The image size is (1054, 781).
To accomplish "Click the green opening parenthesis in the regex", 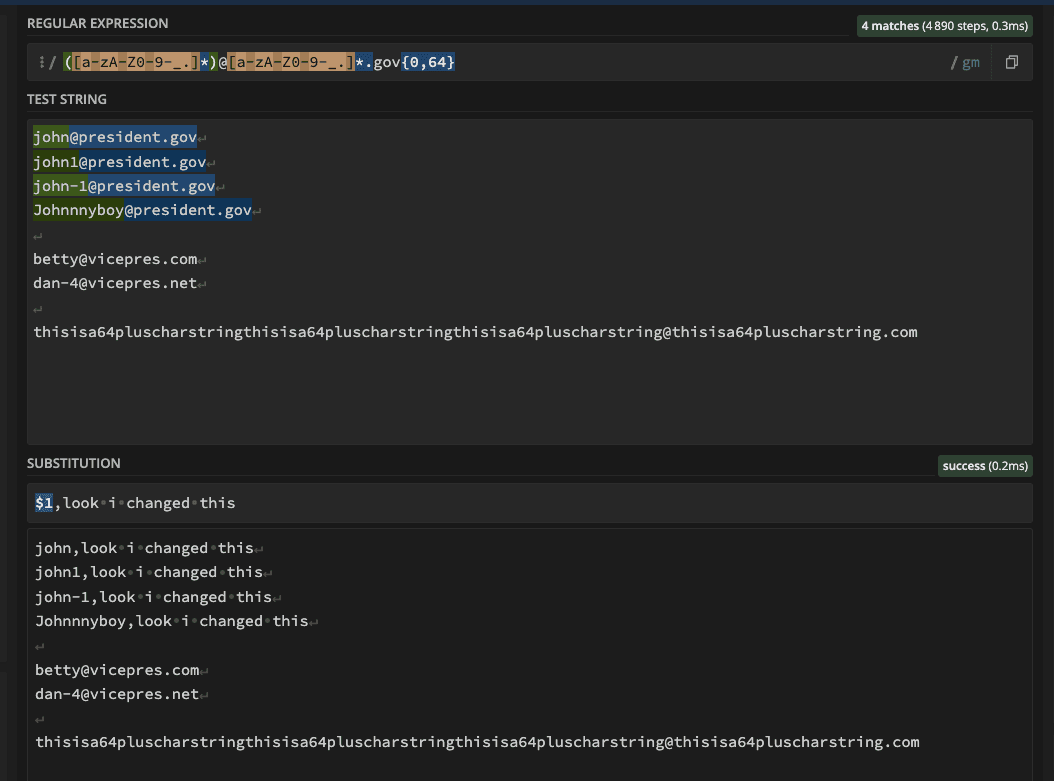I will tap(67, 61).
